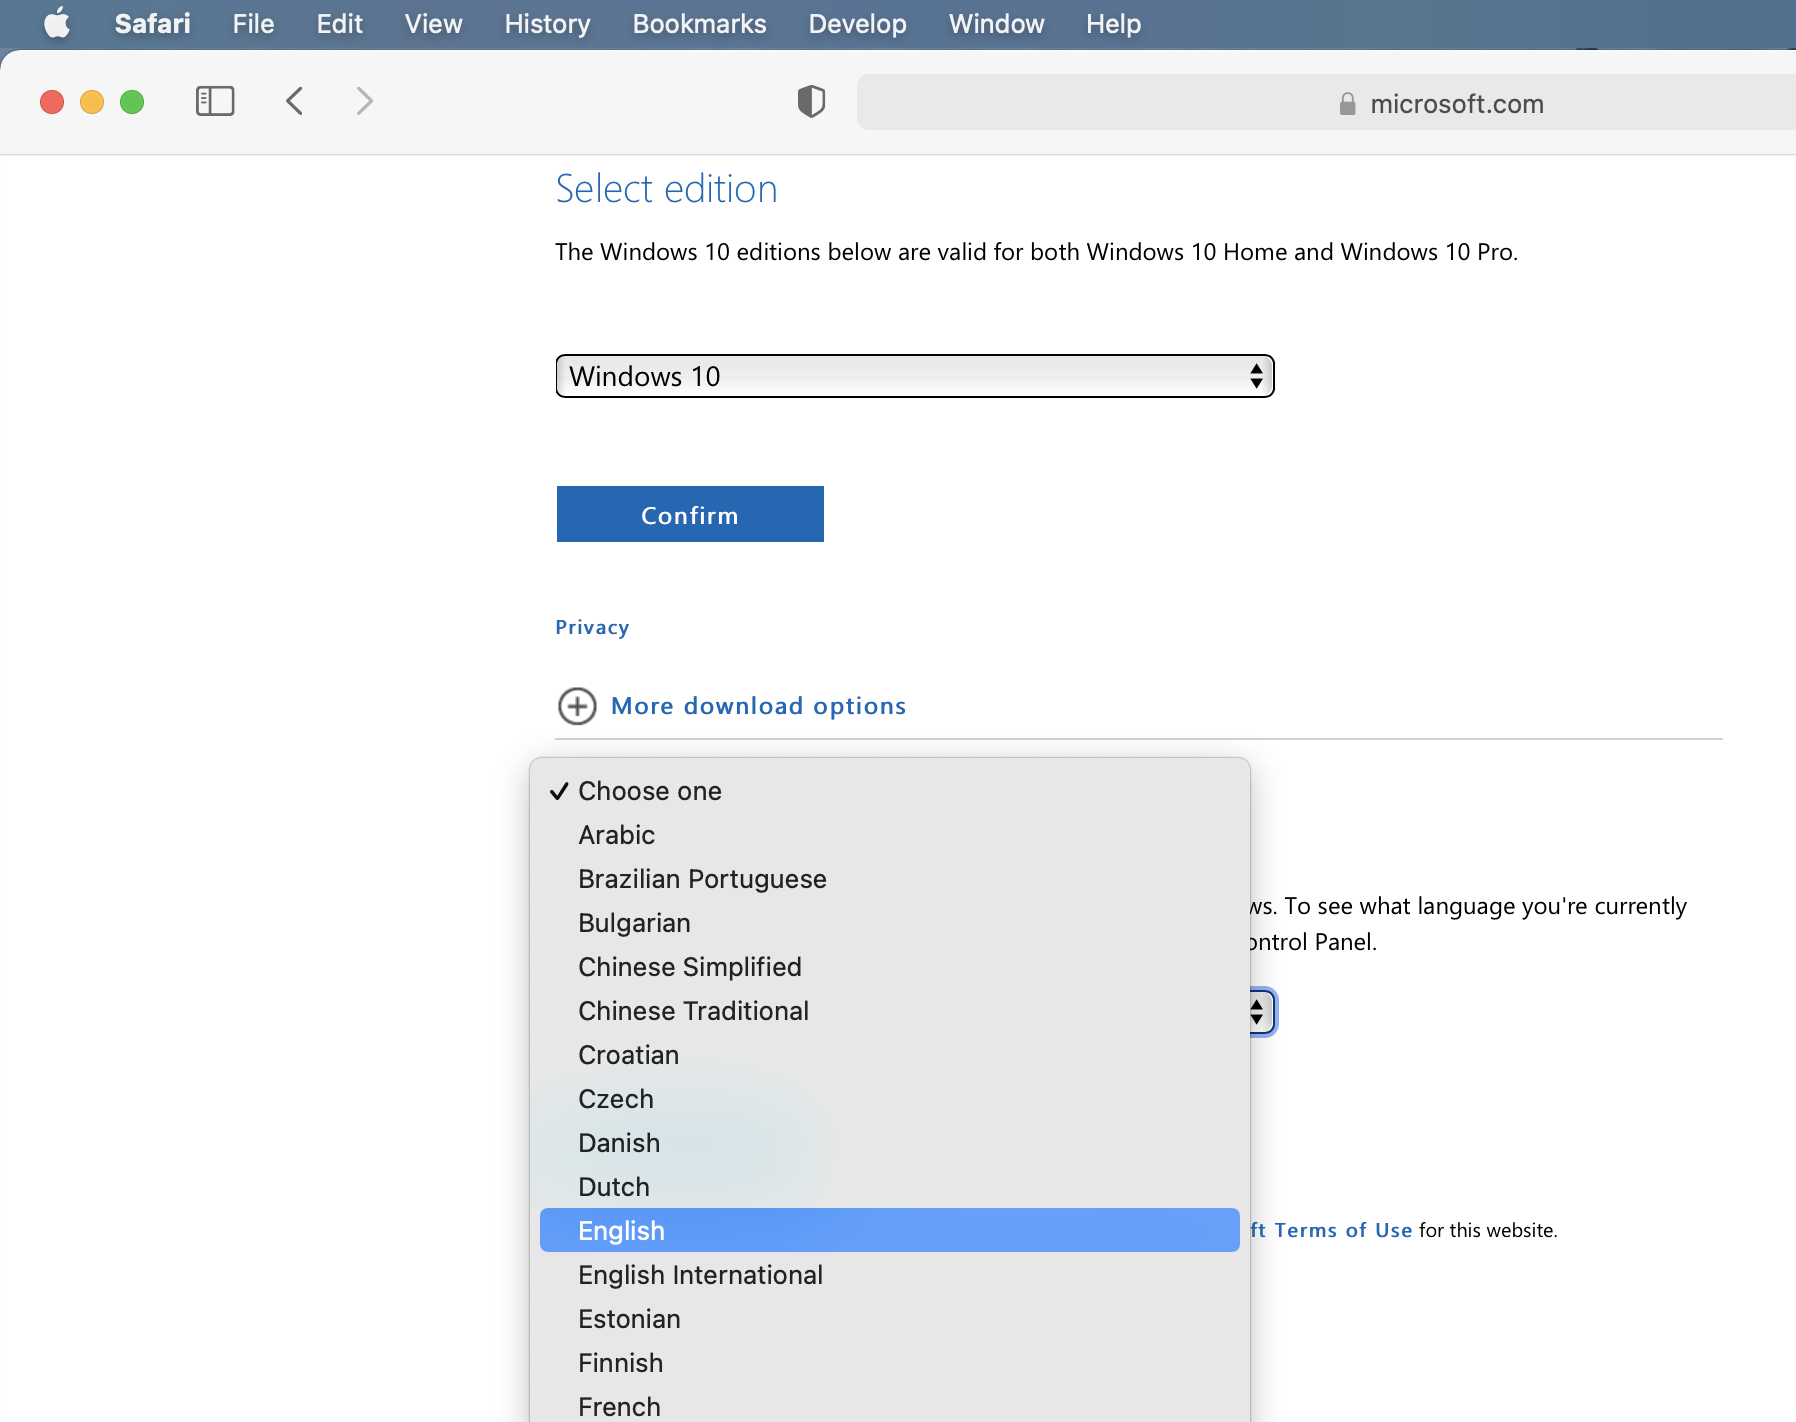Open the Safari application menu
The image size is (1796, 1422).
152,24
